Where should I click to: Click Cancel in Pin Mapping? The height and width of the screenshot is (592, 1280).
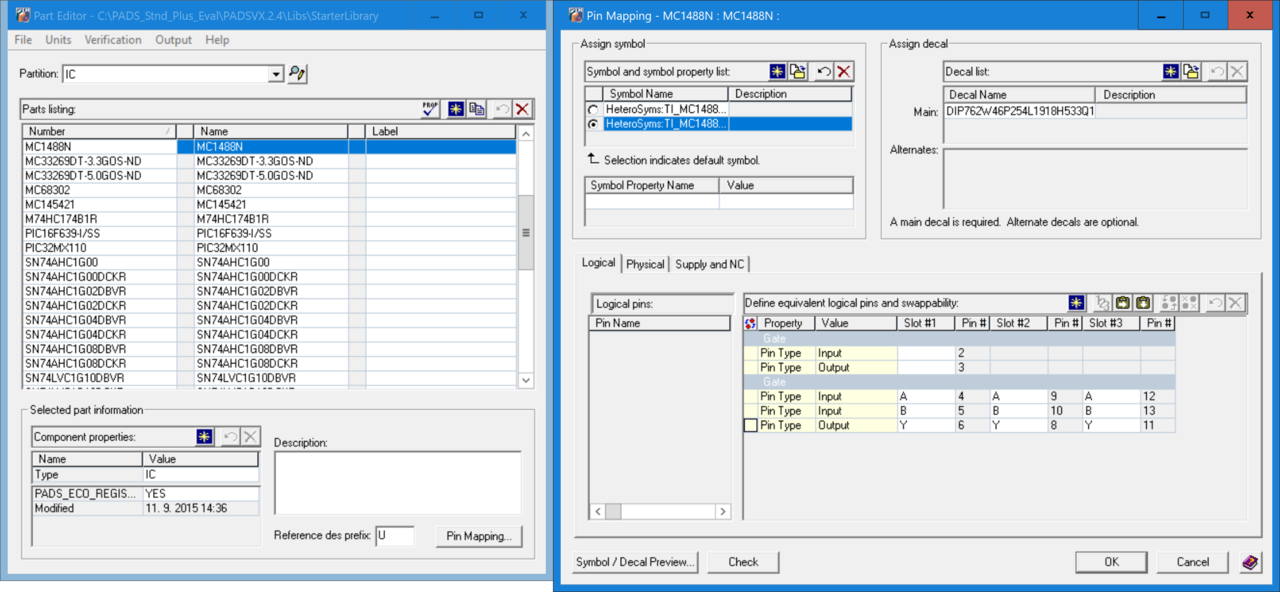click(x=1192, y=562)
